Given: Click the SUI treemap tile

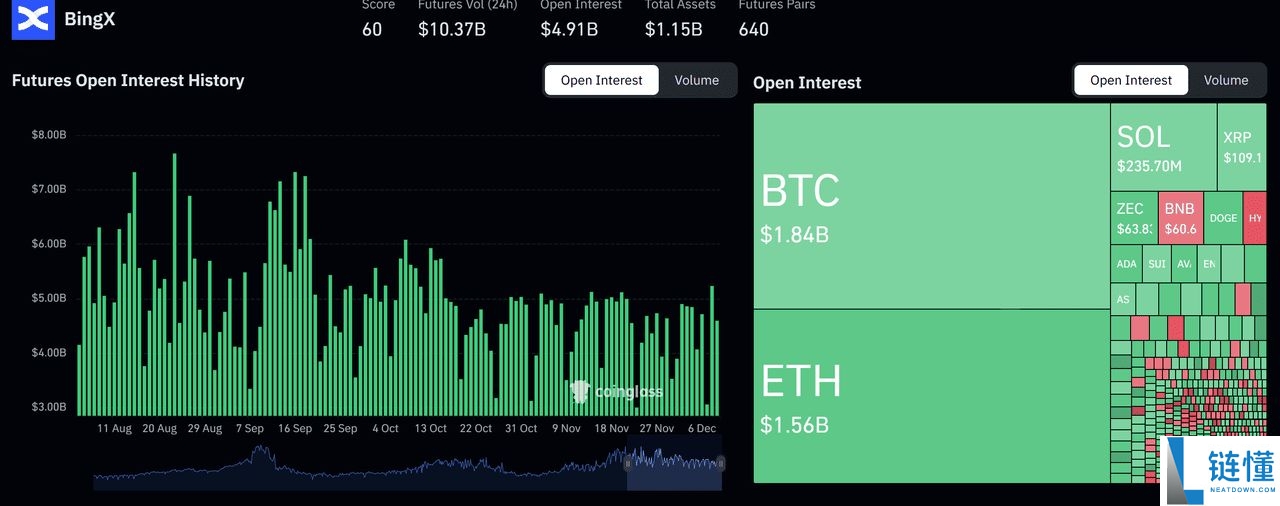Looking at the screenshot, I should 1156,265.
